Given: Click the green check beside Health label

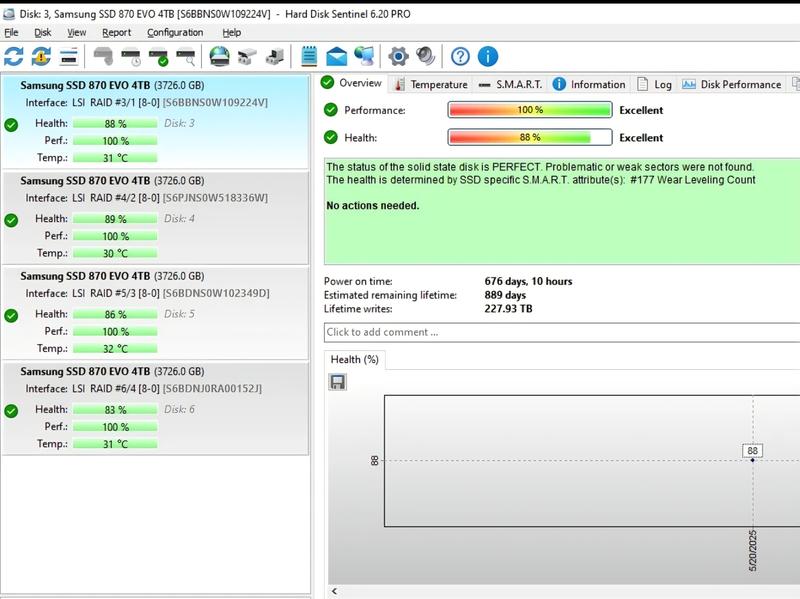Looking at the screenshot, I should pyautogui.click(x=331, y=137).
